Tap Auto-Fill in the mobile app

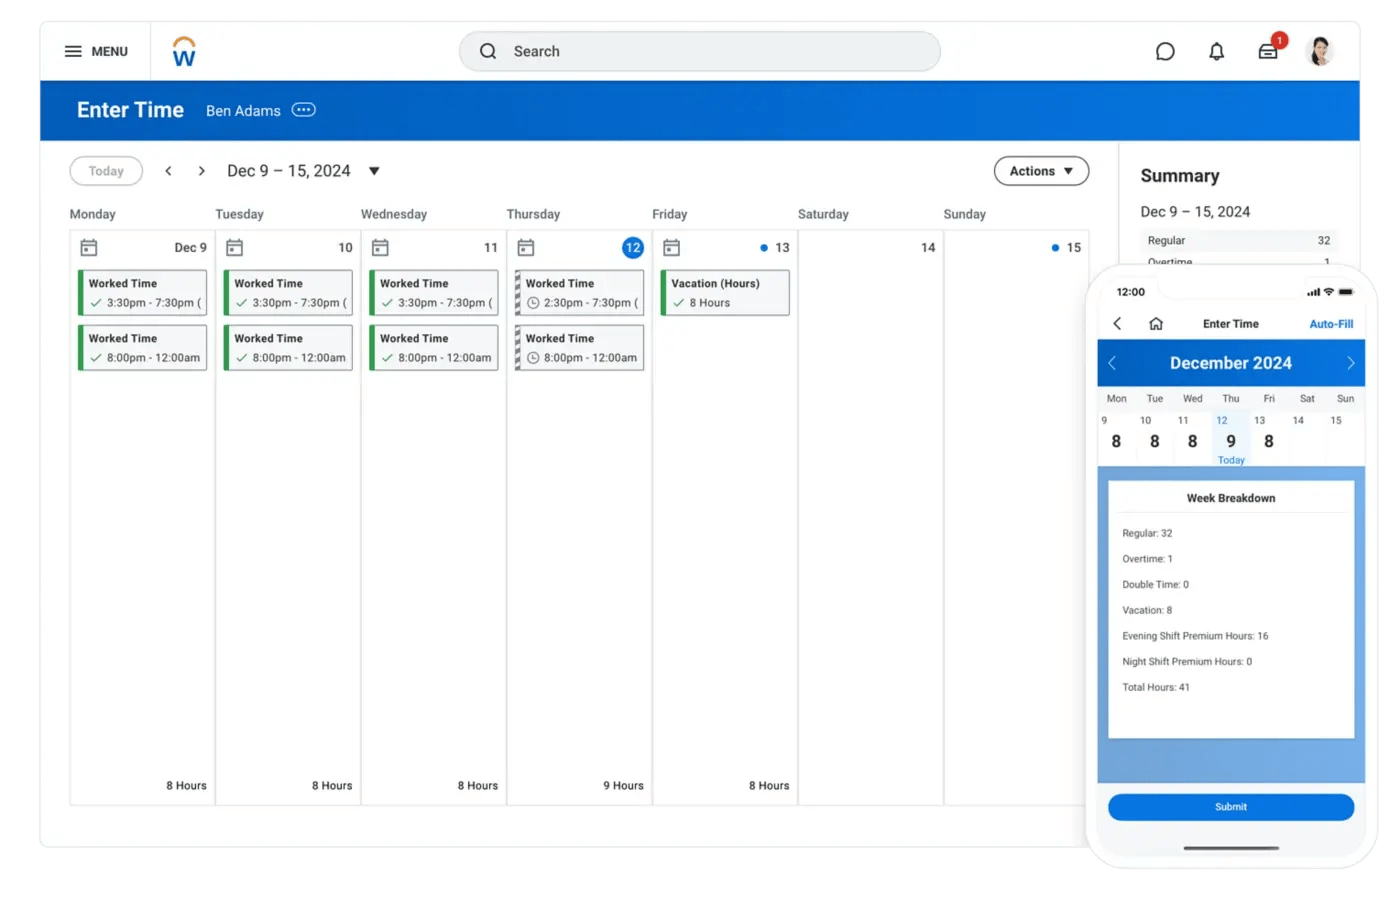1331,324
